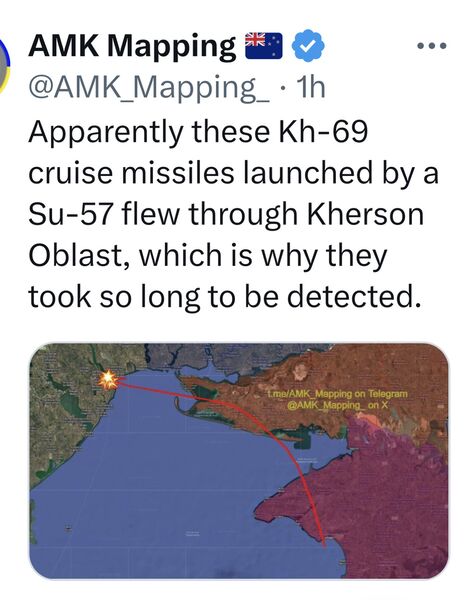Click the blue verified checkmark badge
473x600 pixels.
coord(308,45)
